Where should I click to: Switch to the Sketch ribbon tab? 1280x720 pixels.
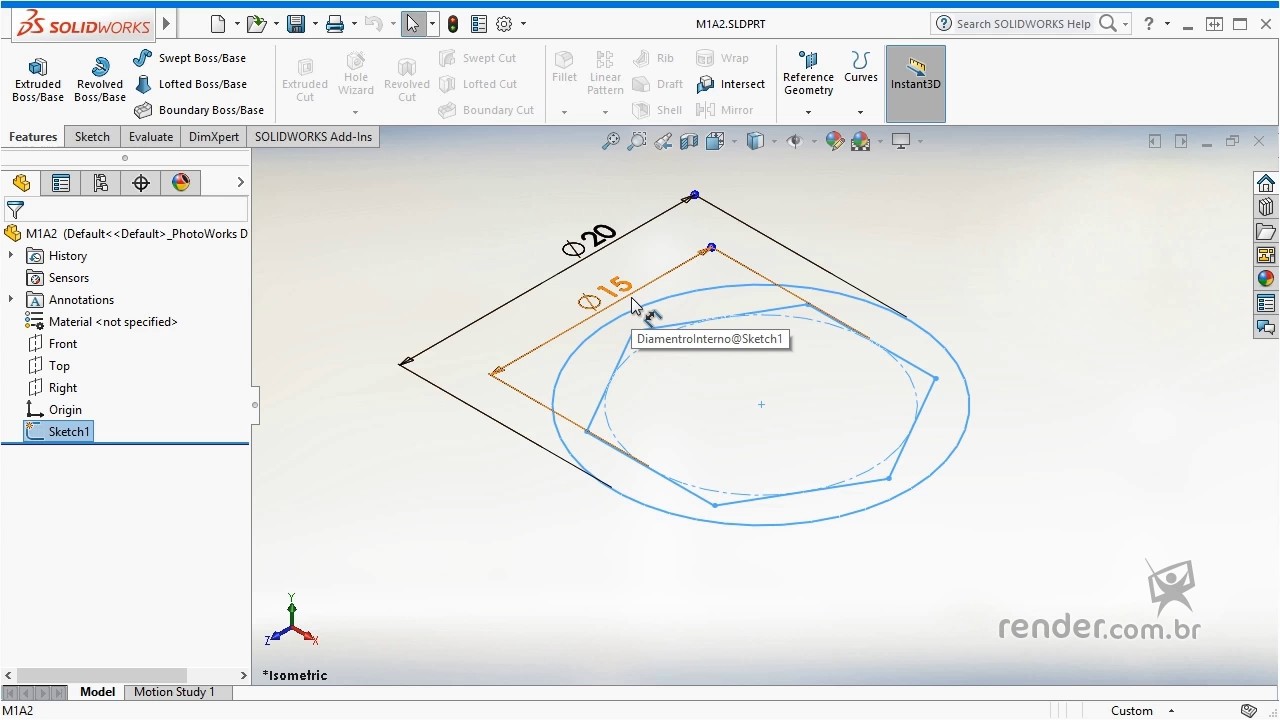[x=92, y=137]
